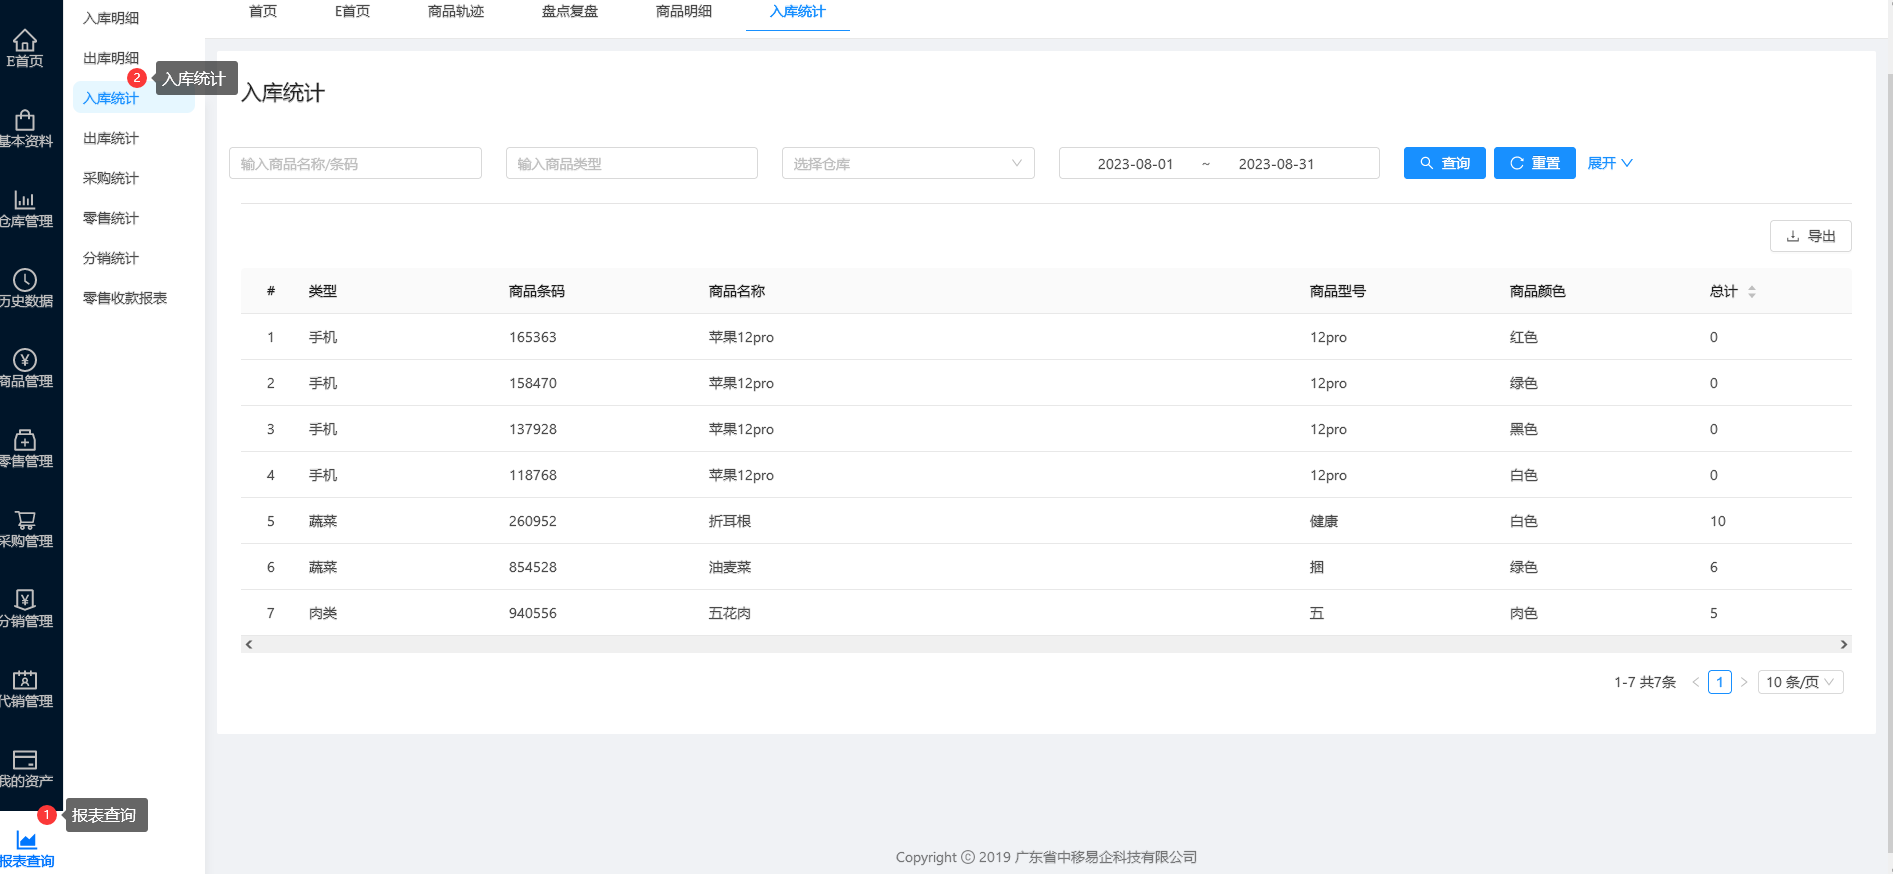The height and width of the screenshot is (874, 1893).
Task: Click barcode cell 854528
Action: [x=533, y=567]
